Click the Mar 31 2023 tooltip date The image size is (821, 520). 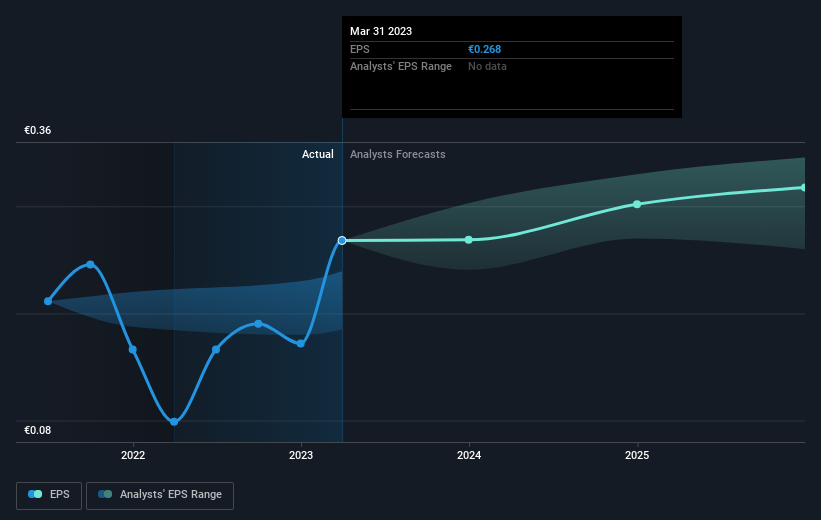(x=381, y=31)
